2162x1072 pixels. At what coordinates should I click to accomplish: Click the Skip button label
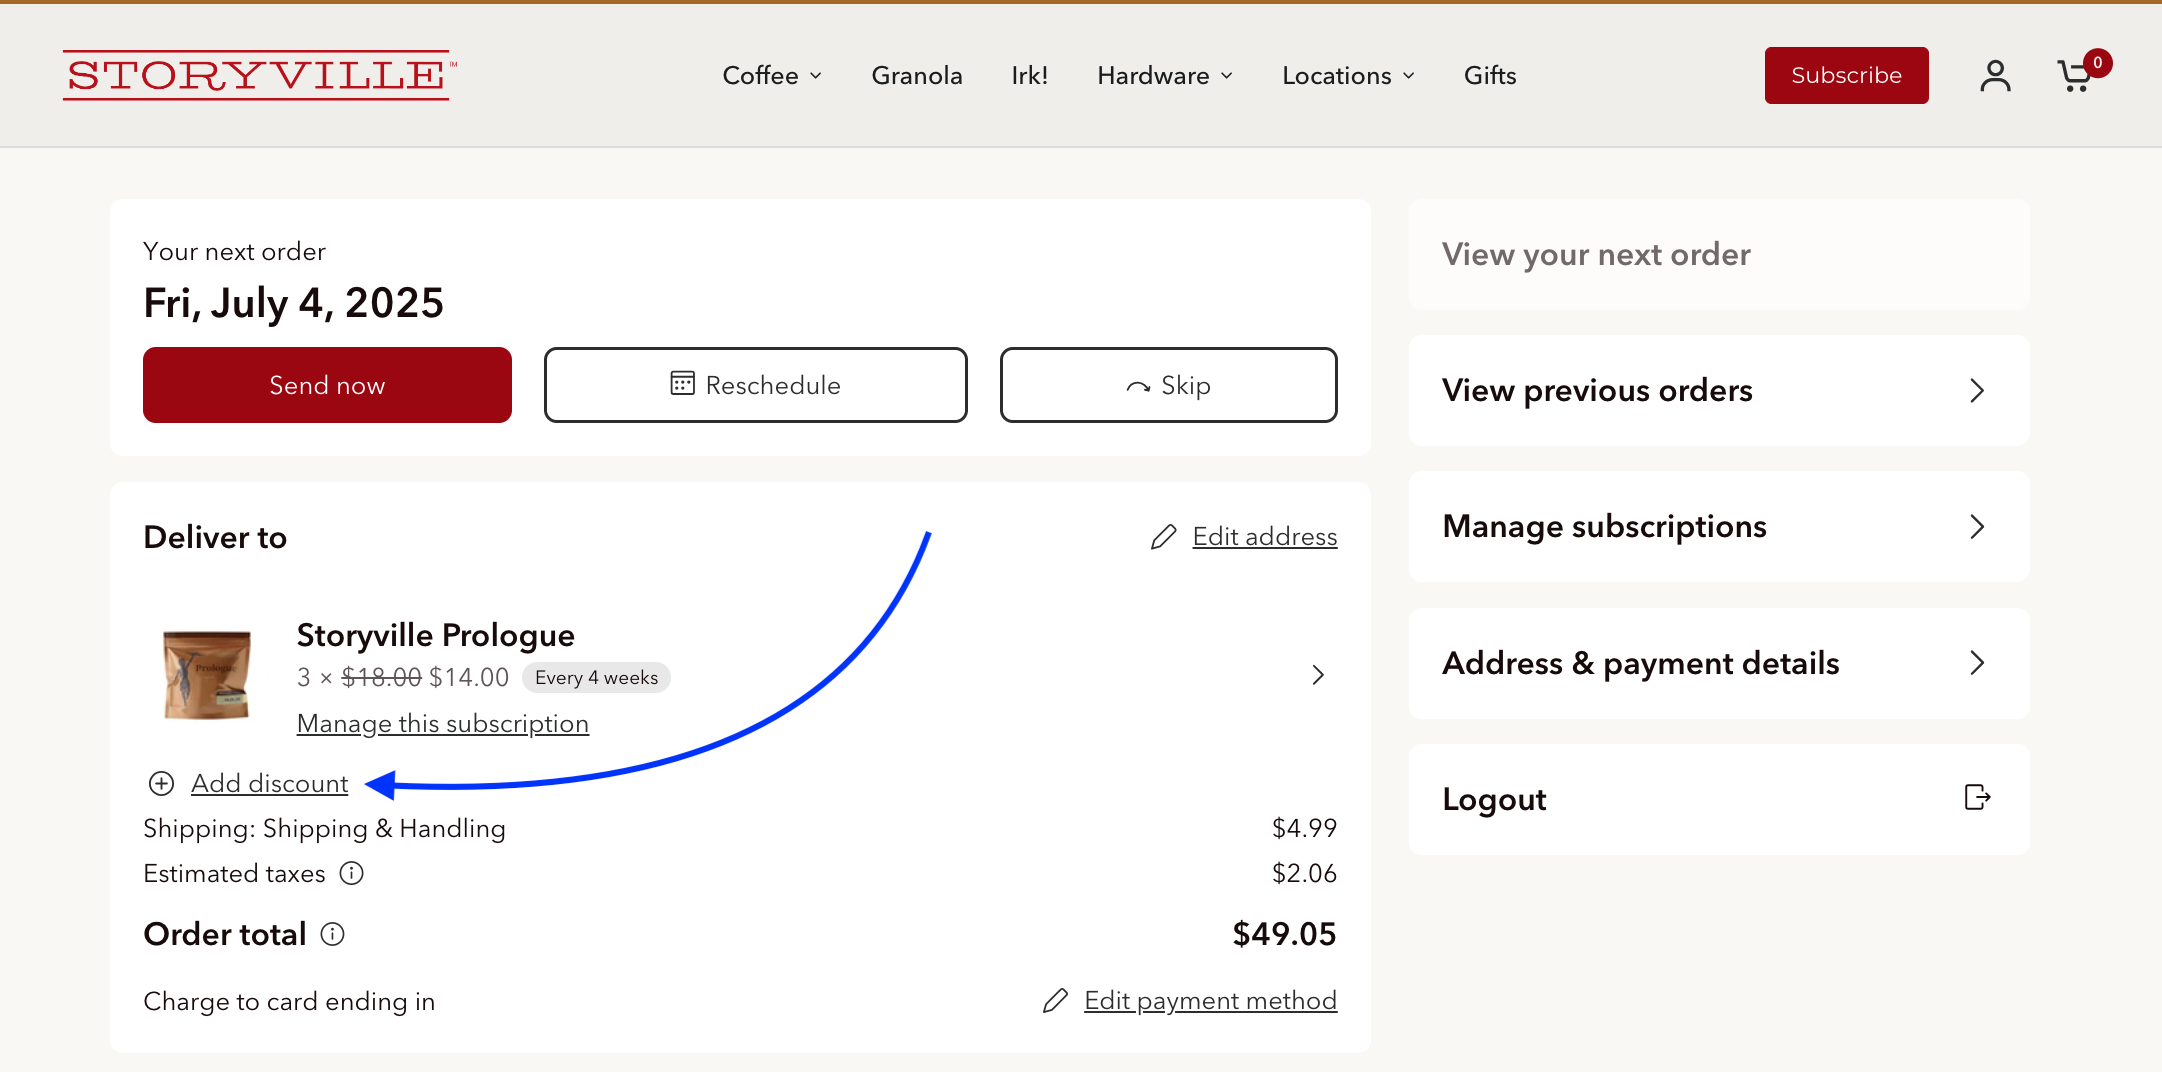point(1186,385)
